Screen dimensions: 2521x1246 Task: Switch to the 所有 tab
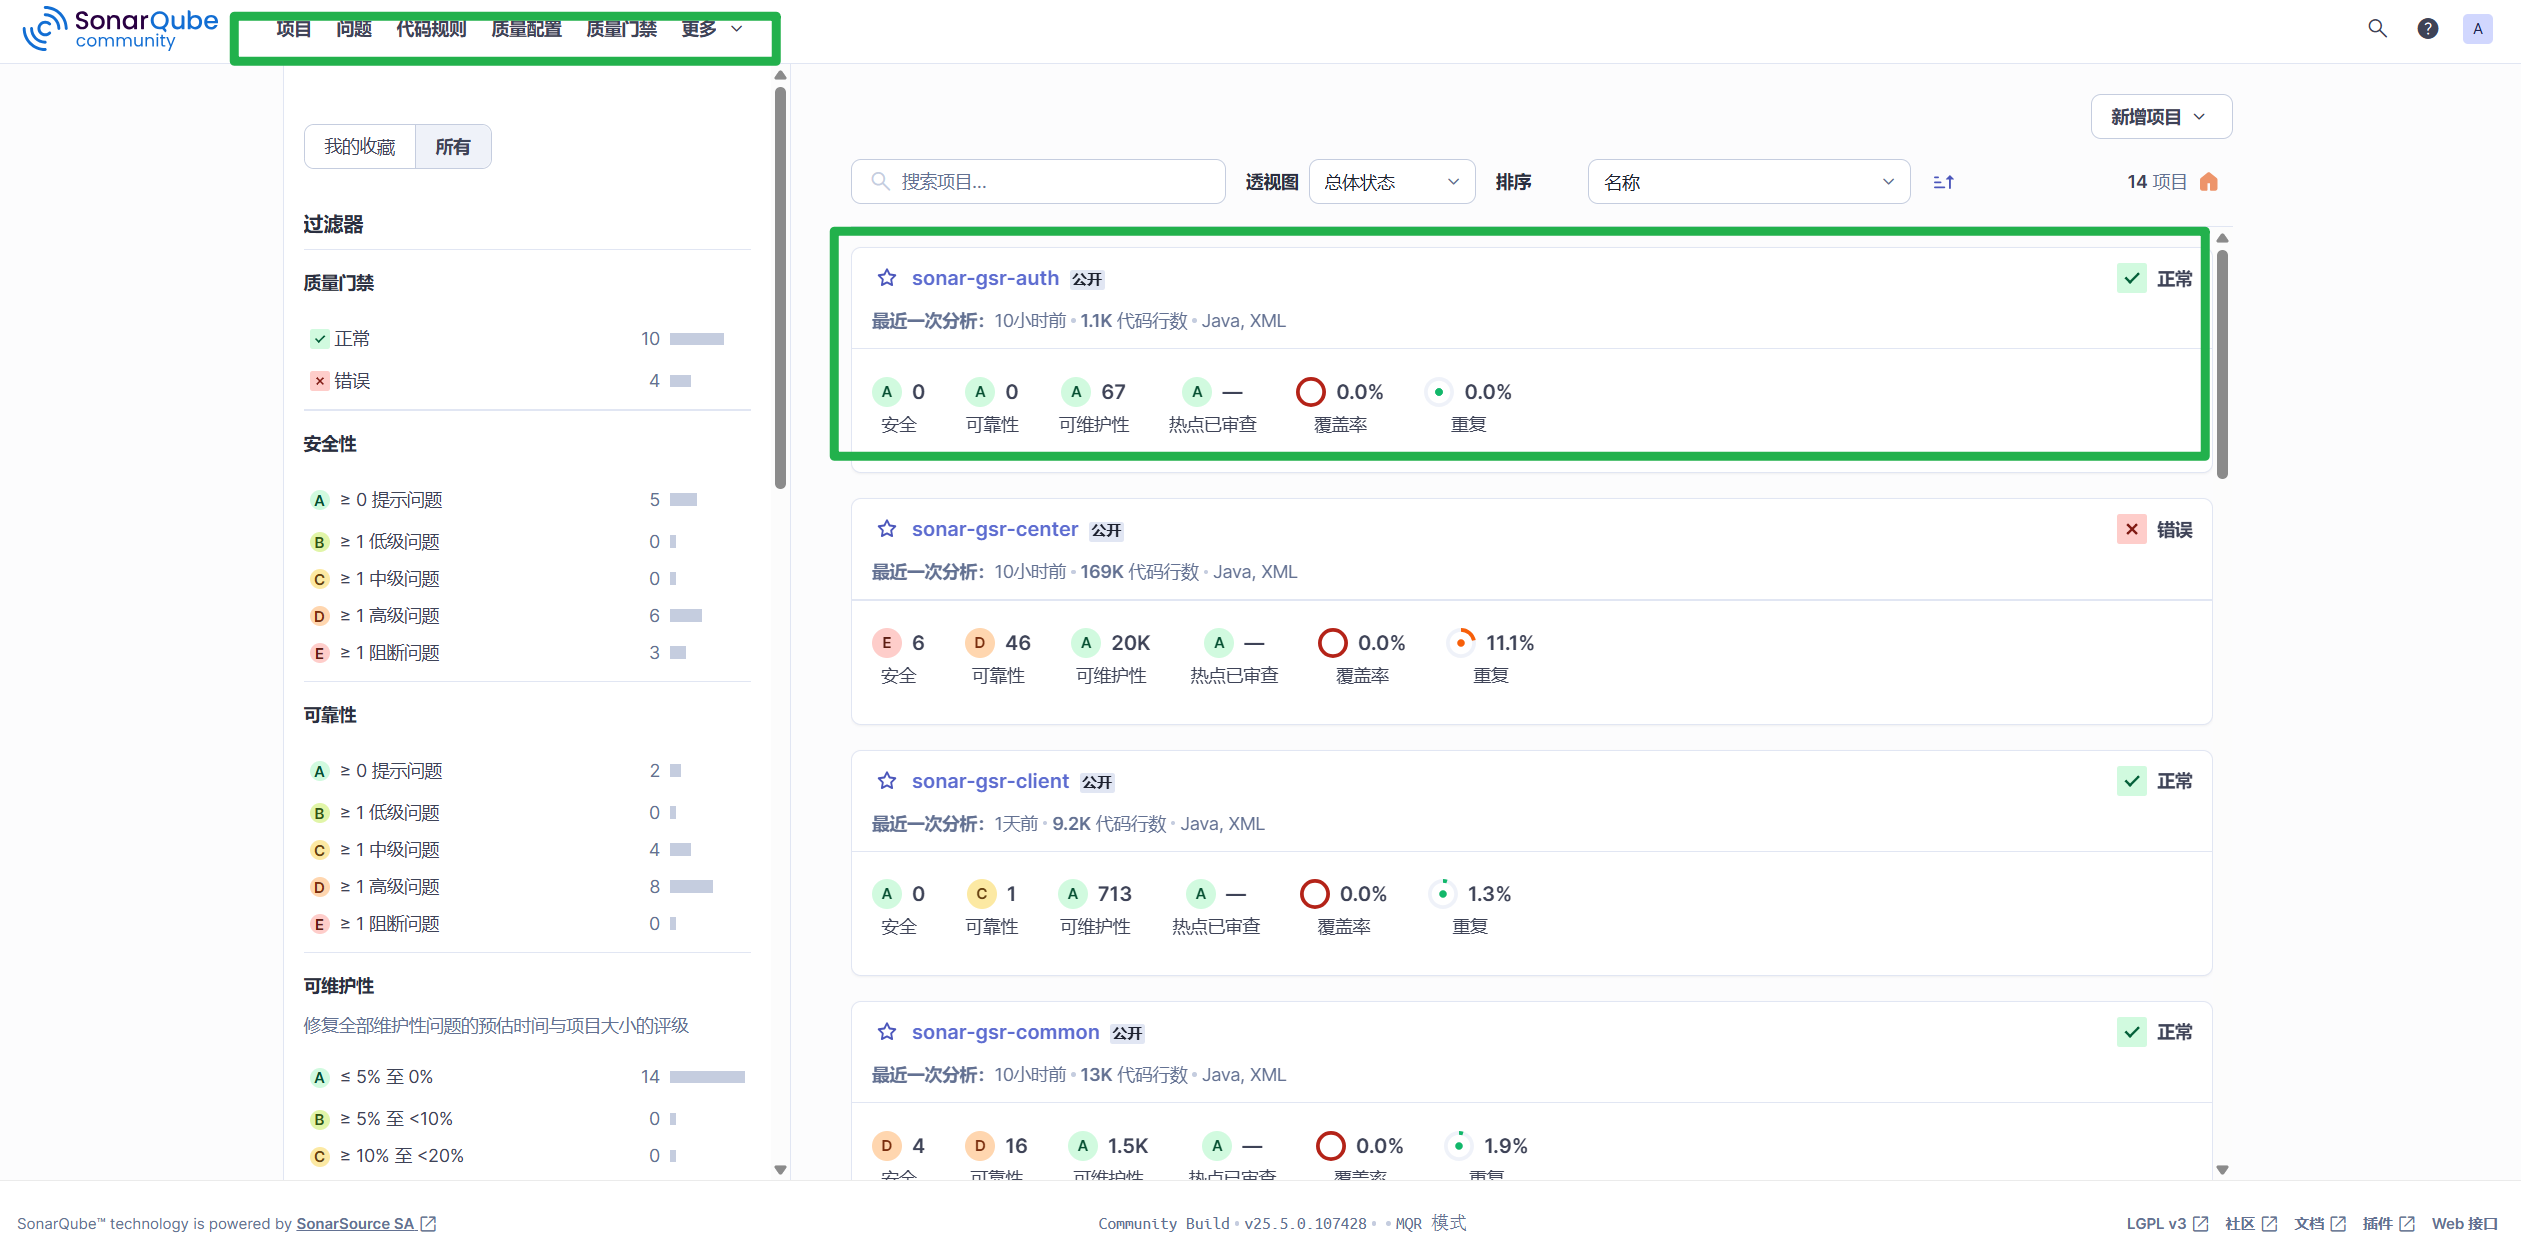[x=453, y=147]
